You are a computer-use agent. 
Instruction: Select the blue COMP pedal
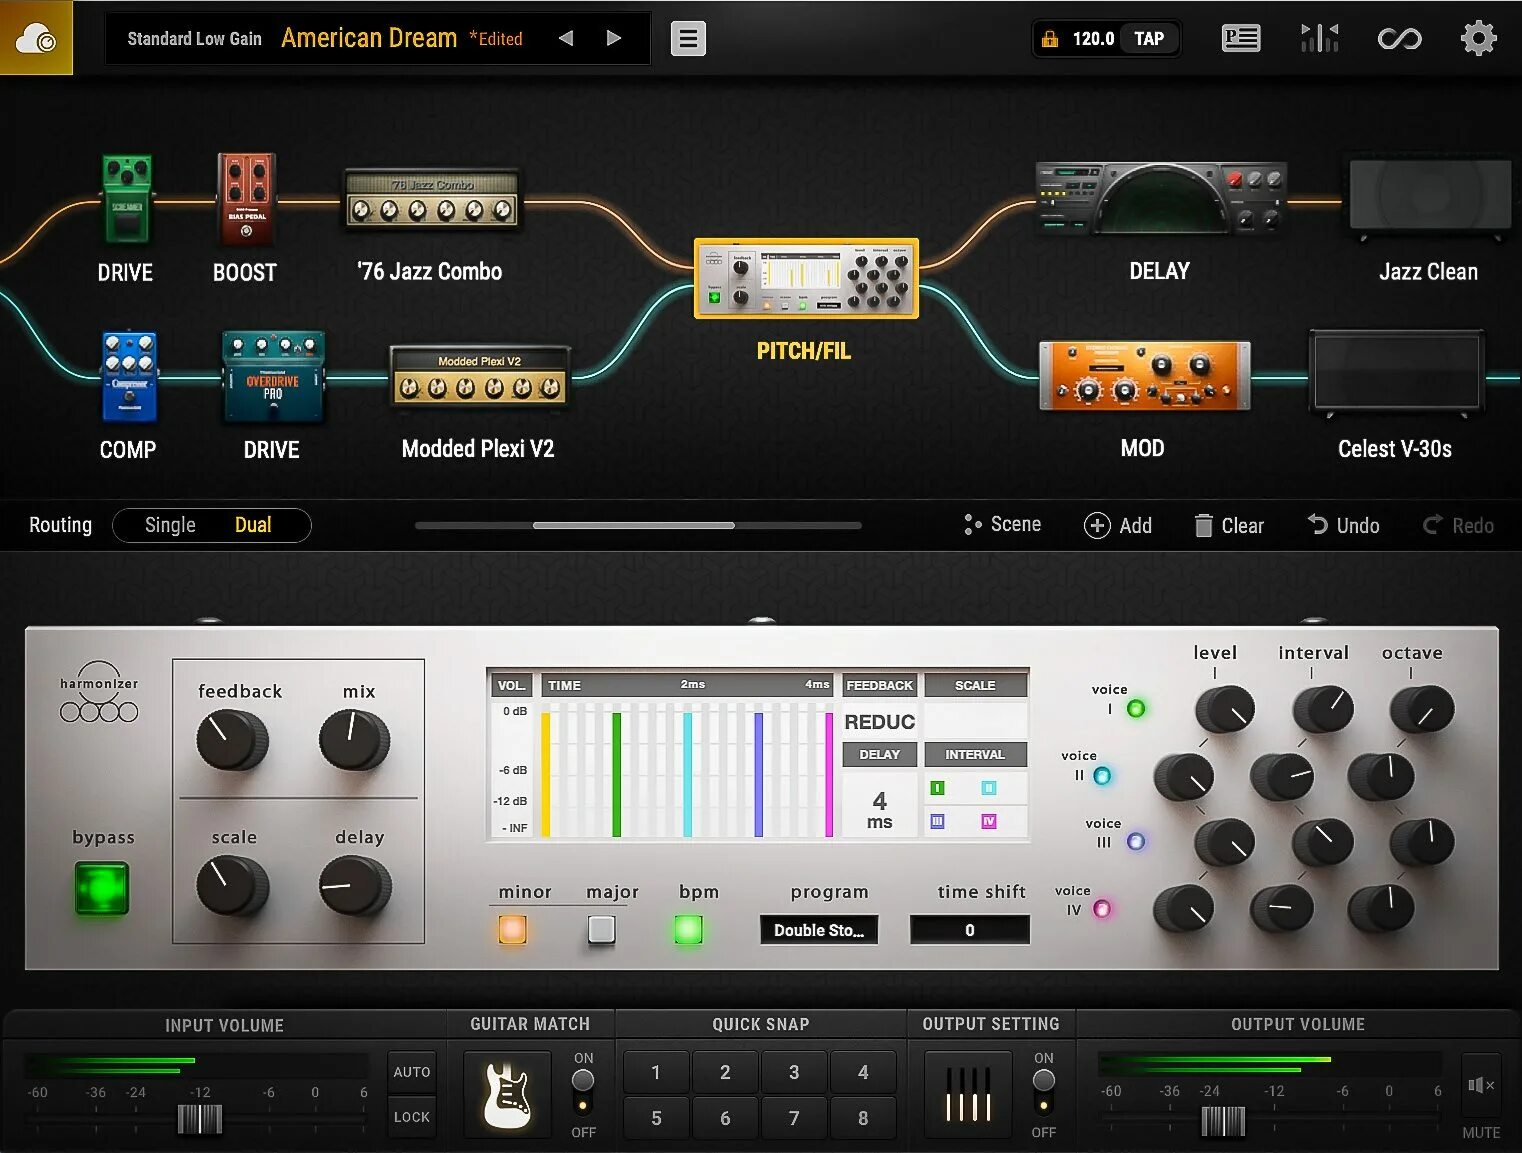(130, 376)
